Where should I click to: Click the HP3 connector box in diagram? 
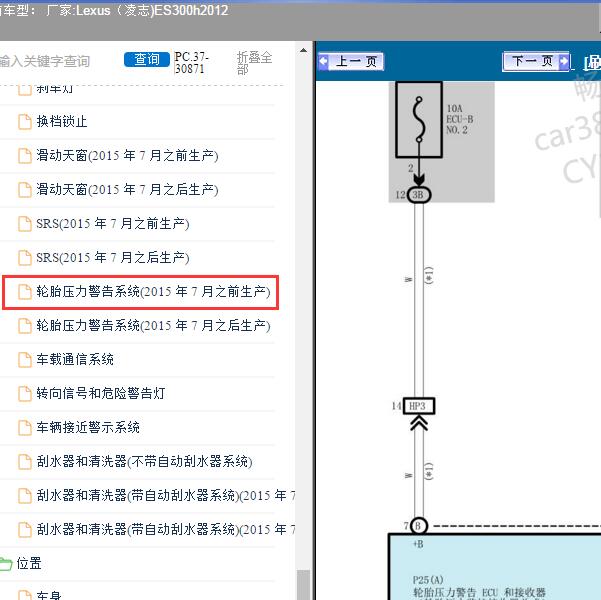(418, 406)
